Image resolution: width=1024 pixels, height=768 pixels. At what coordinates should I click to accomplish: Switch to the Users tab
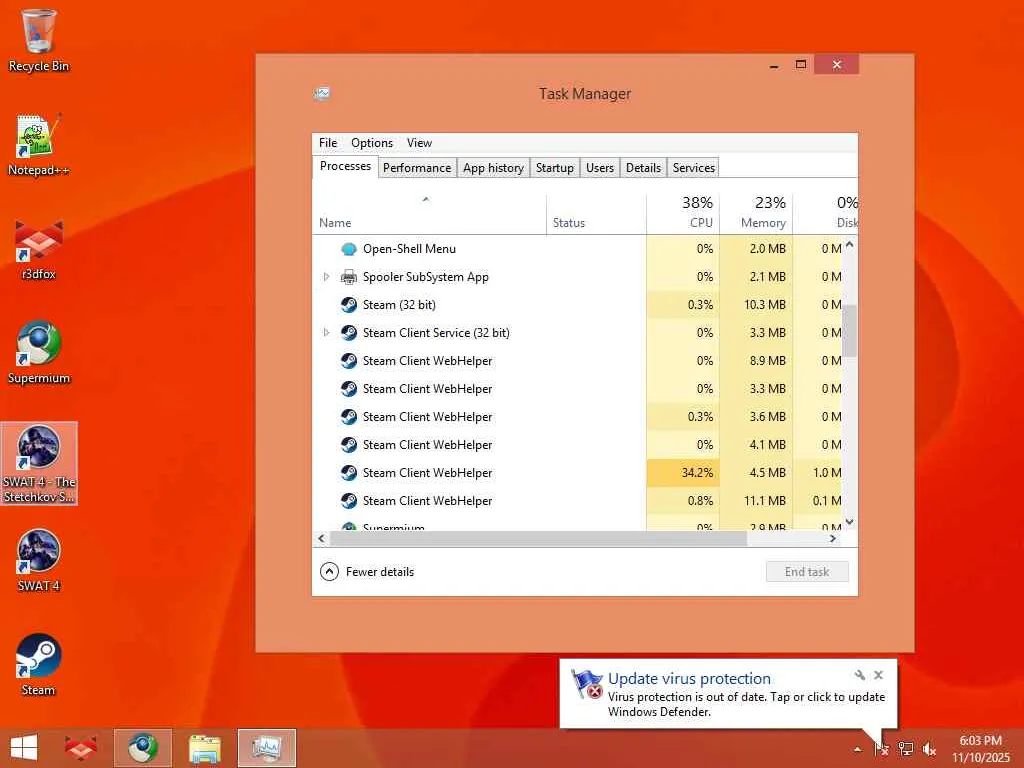pos(600,168)
